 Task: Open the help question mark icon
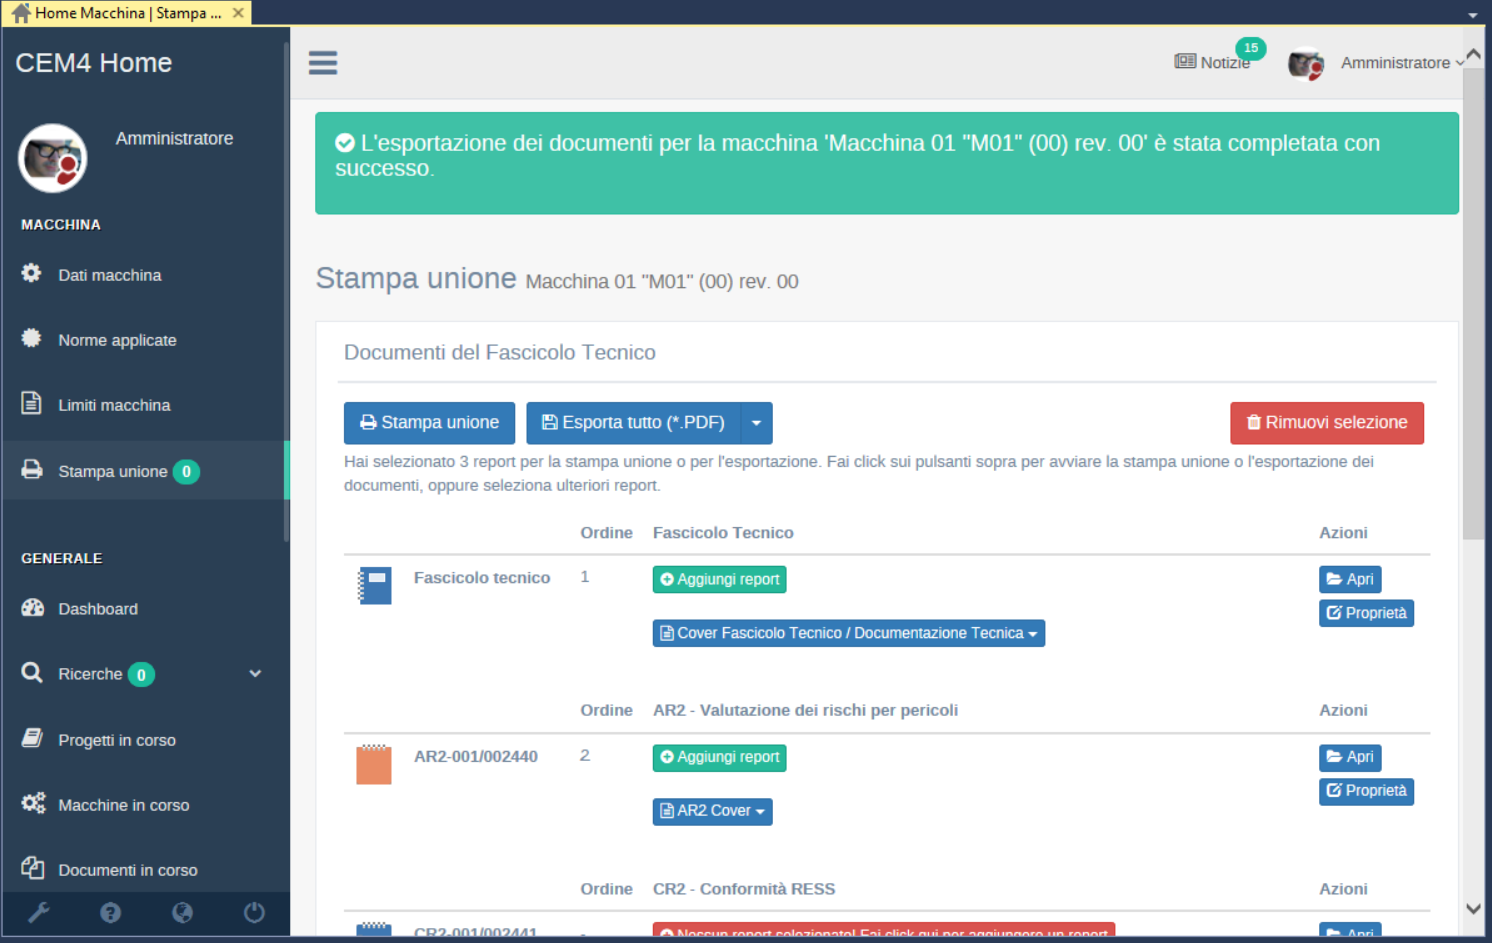point(111,912)
